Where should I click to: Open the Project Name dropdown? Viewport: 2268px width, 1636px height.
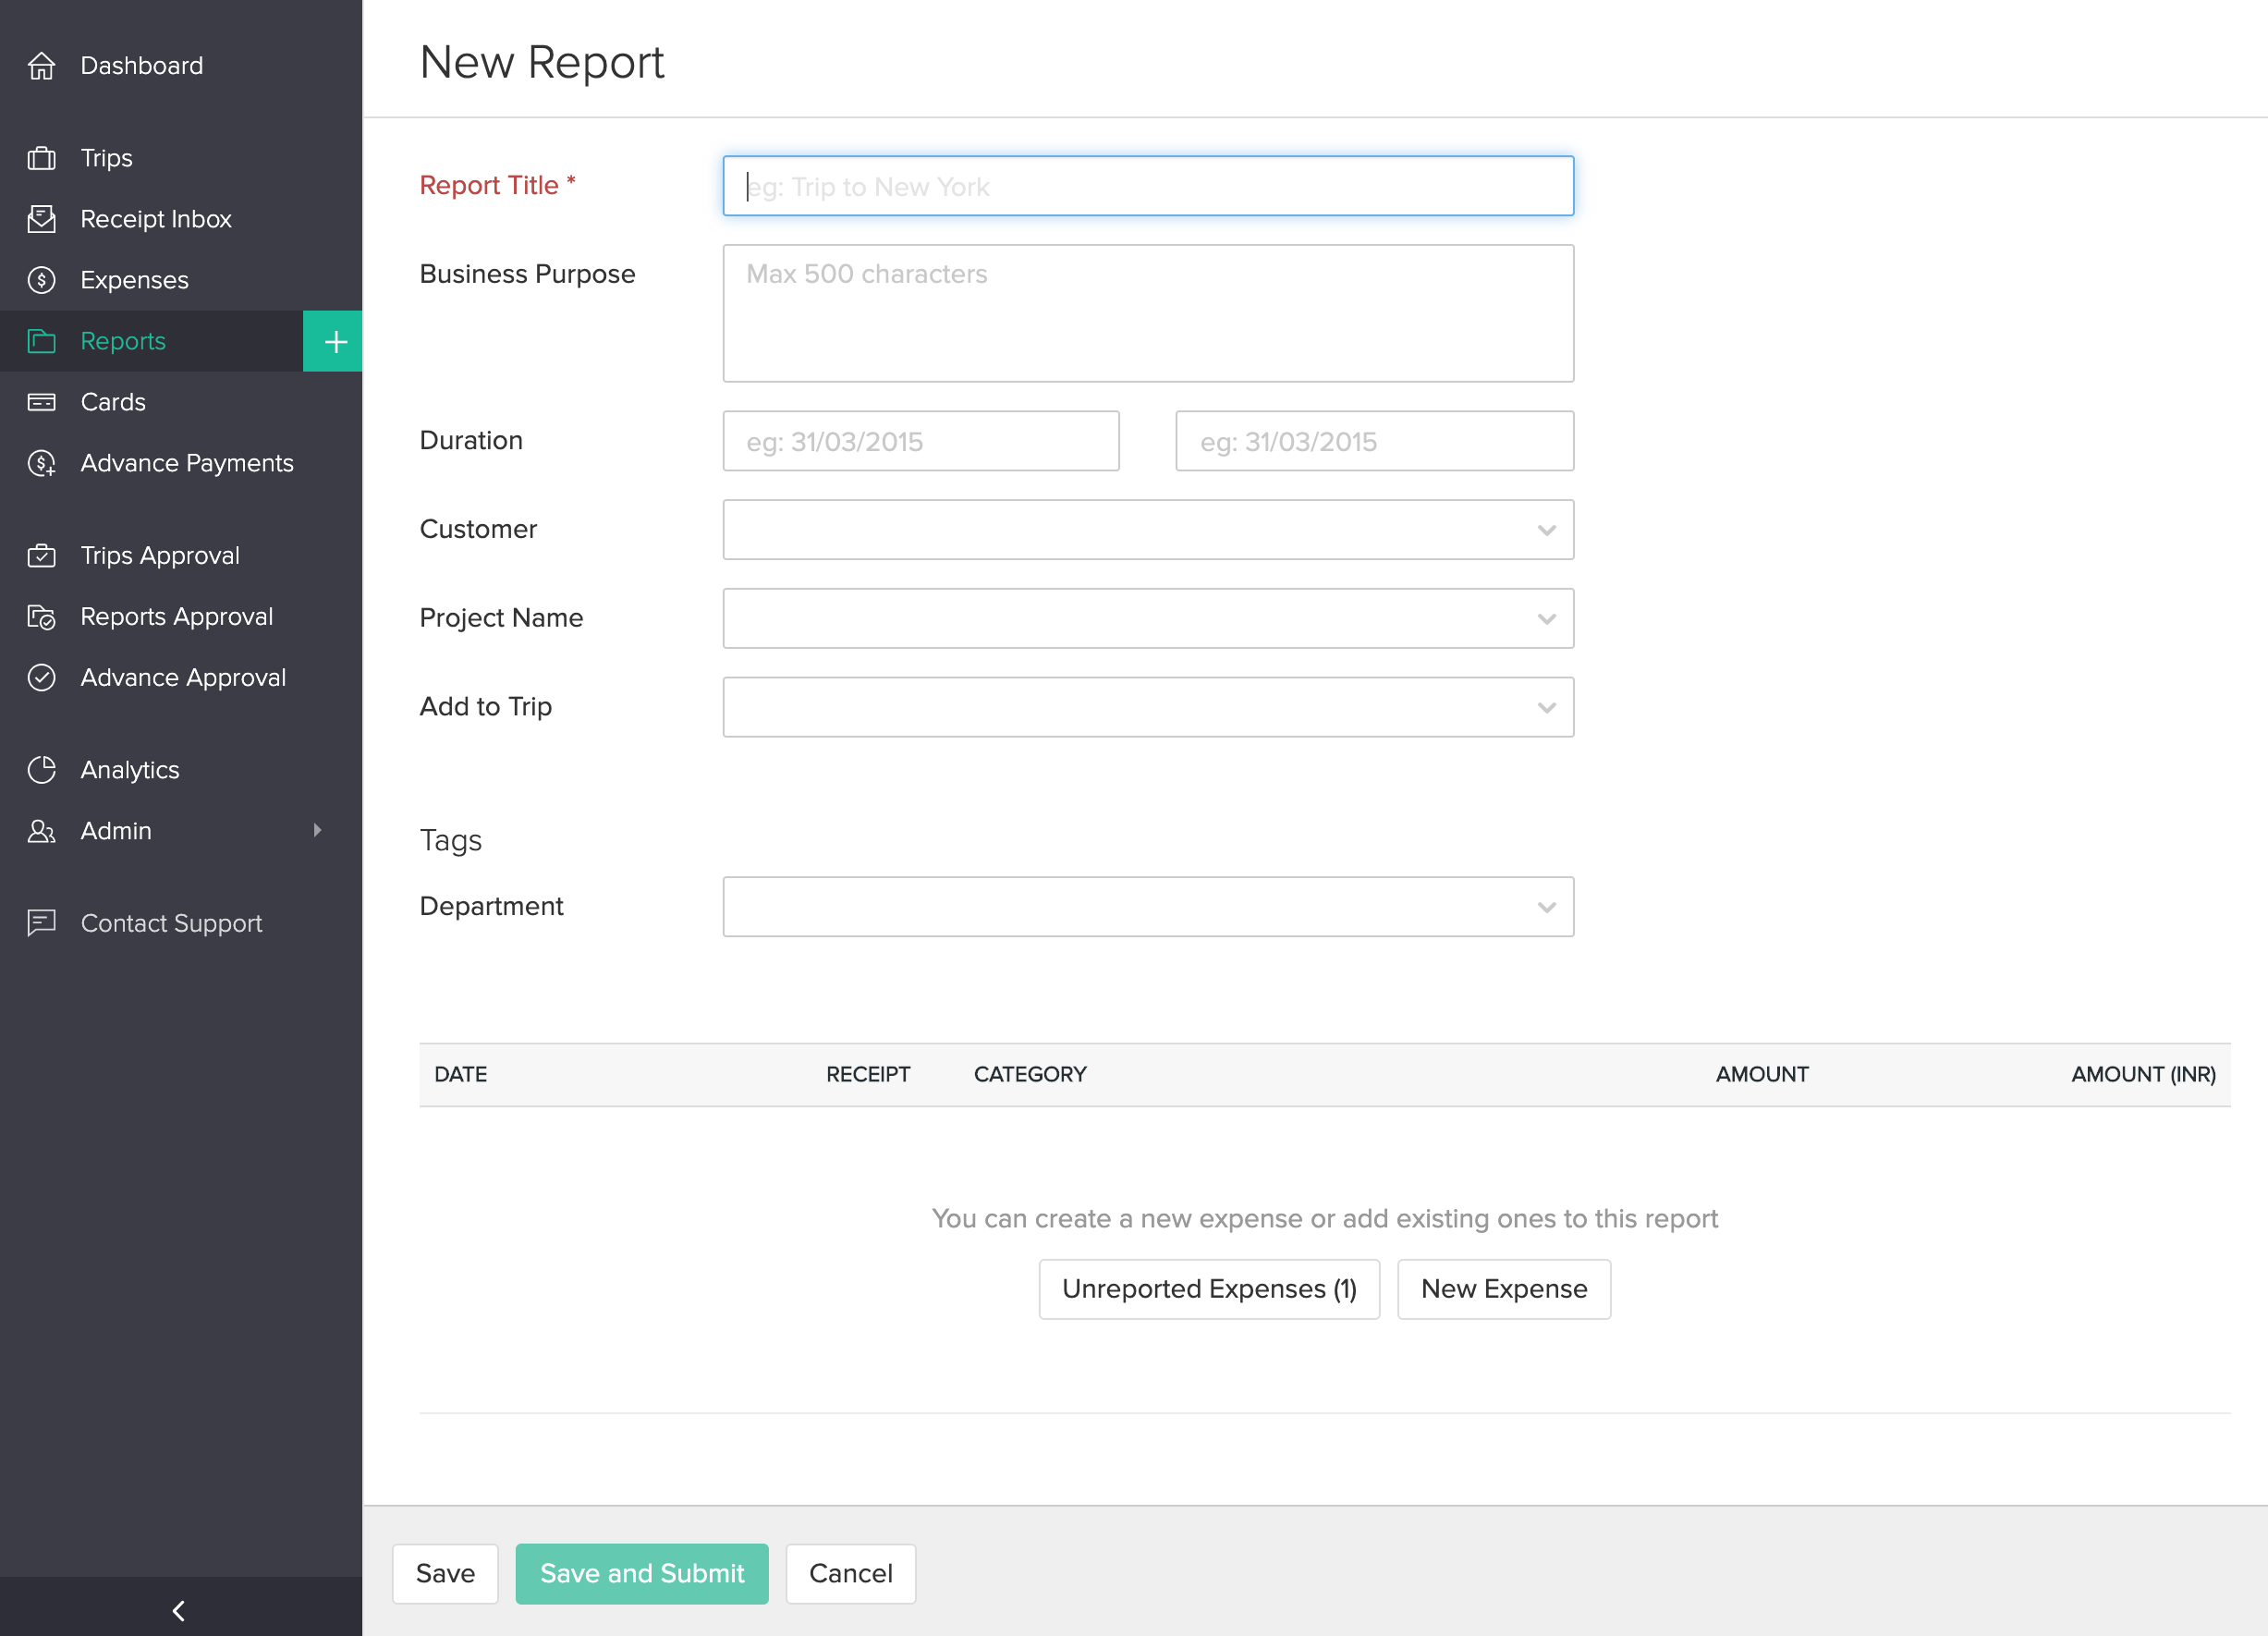1546,619
